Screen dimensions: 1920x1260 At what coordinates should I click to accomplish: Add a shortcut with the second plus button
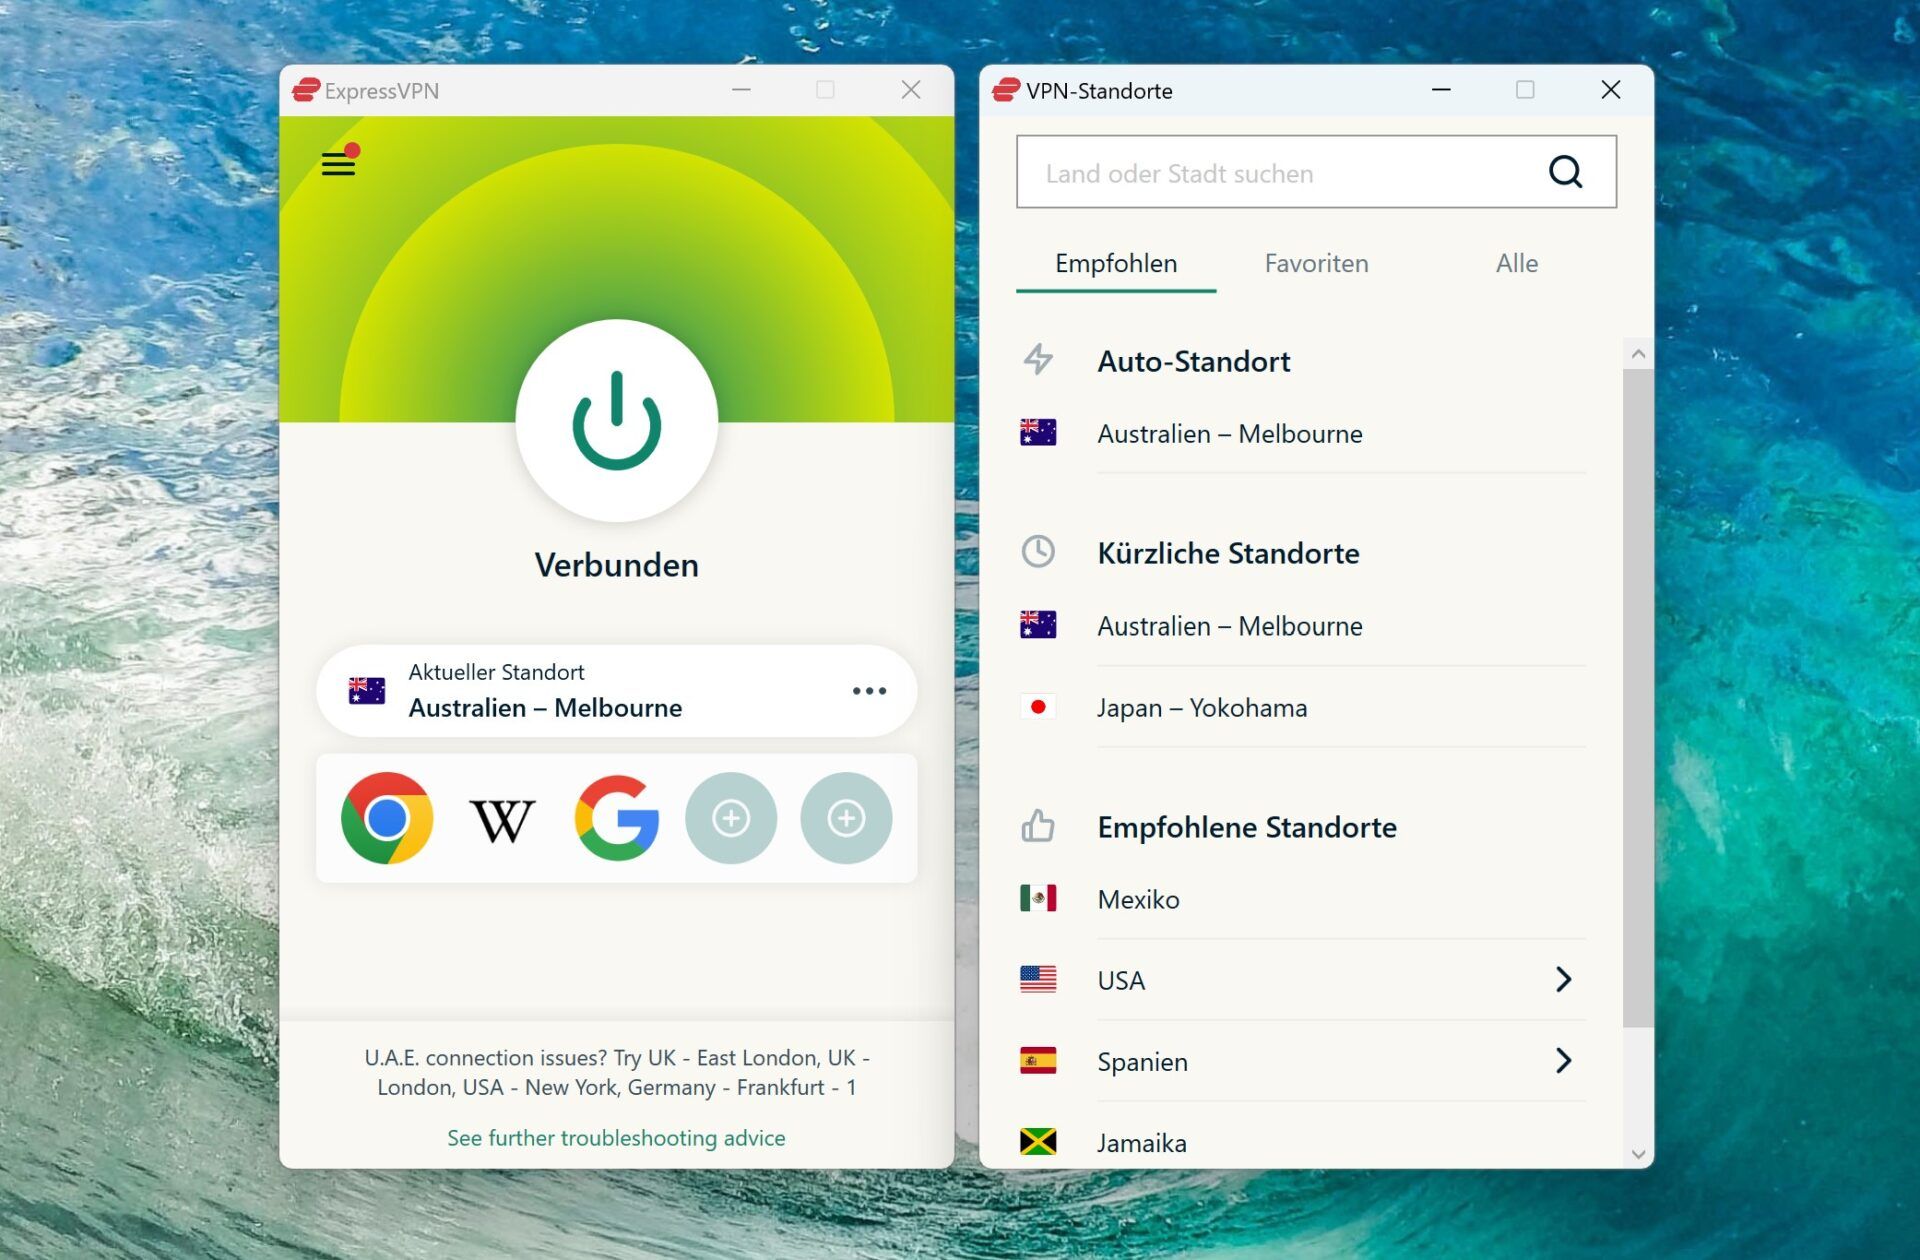click(x=846, y=818)
